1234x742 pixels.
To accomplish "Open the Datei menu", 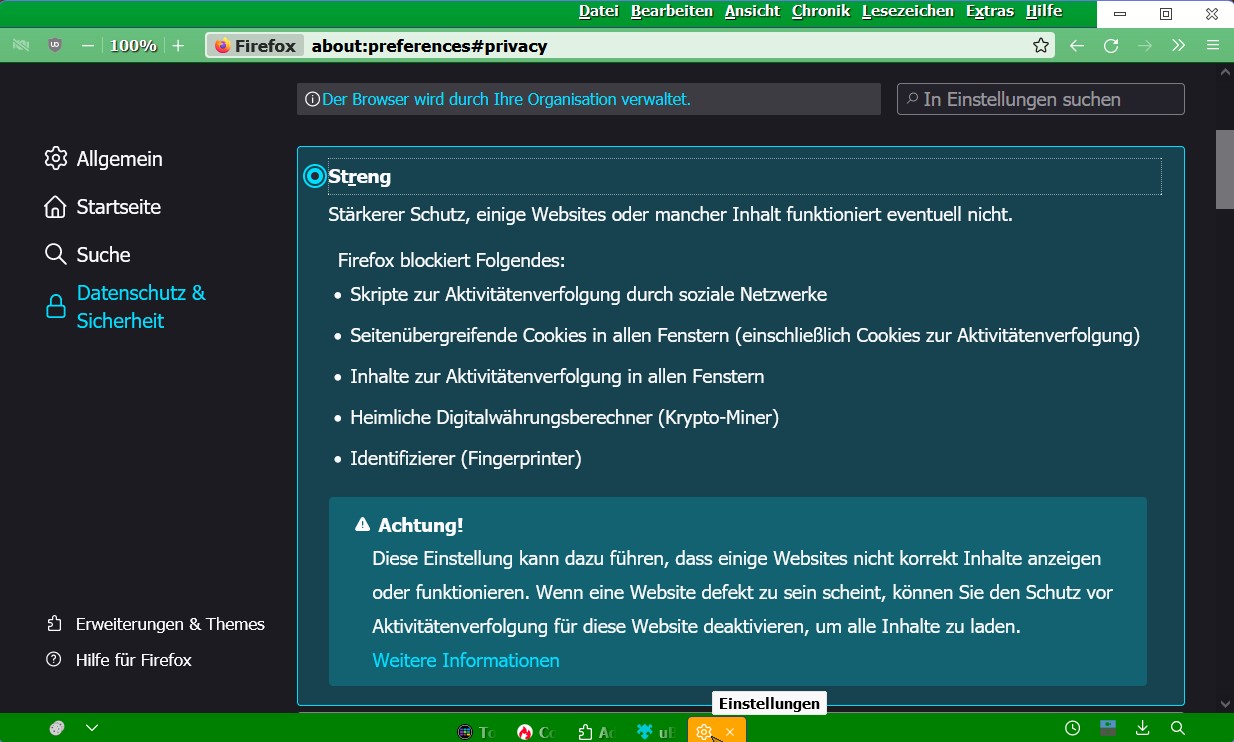I will (x=599, y=11).
